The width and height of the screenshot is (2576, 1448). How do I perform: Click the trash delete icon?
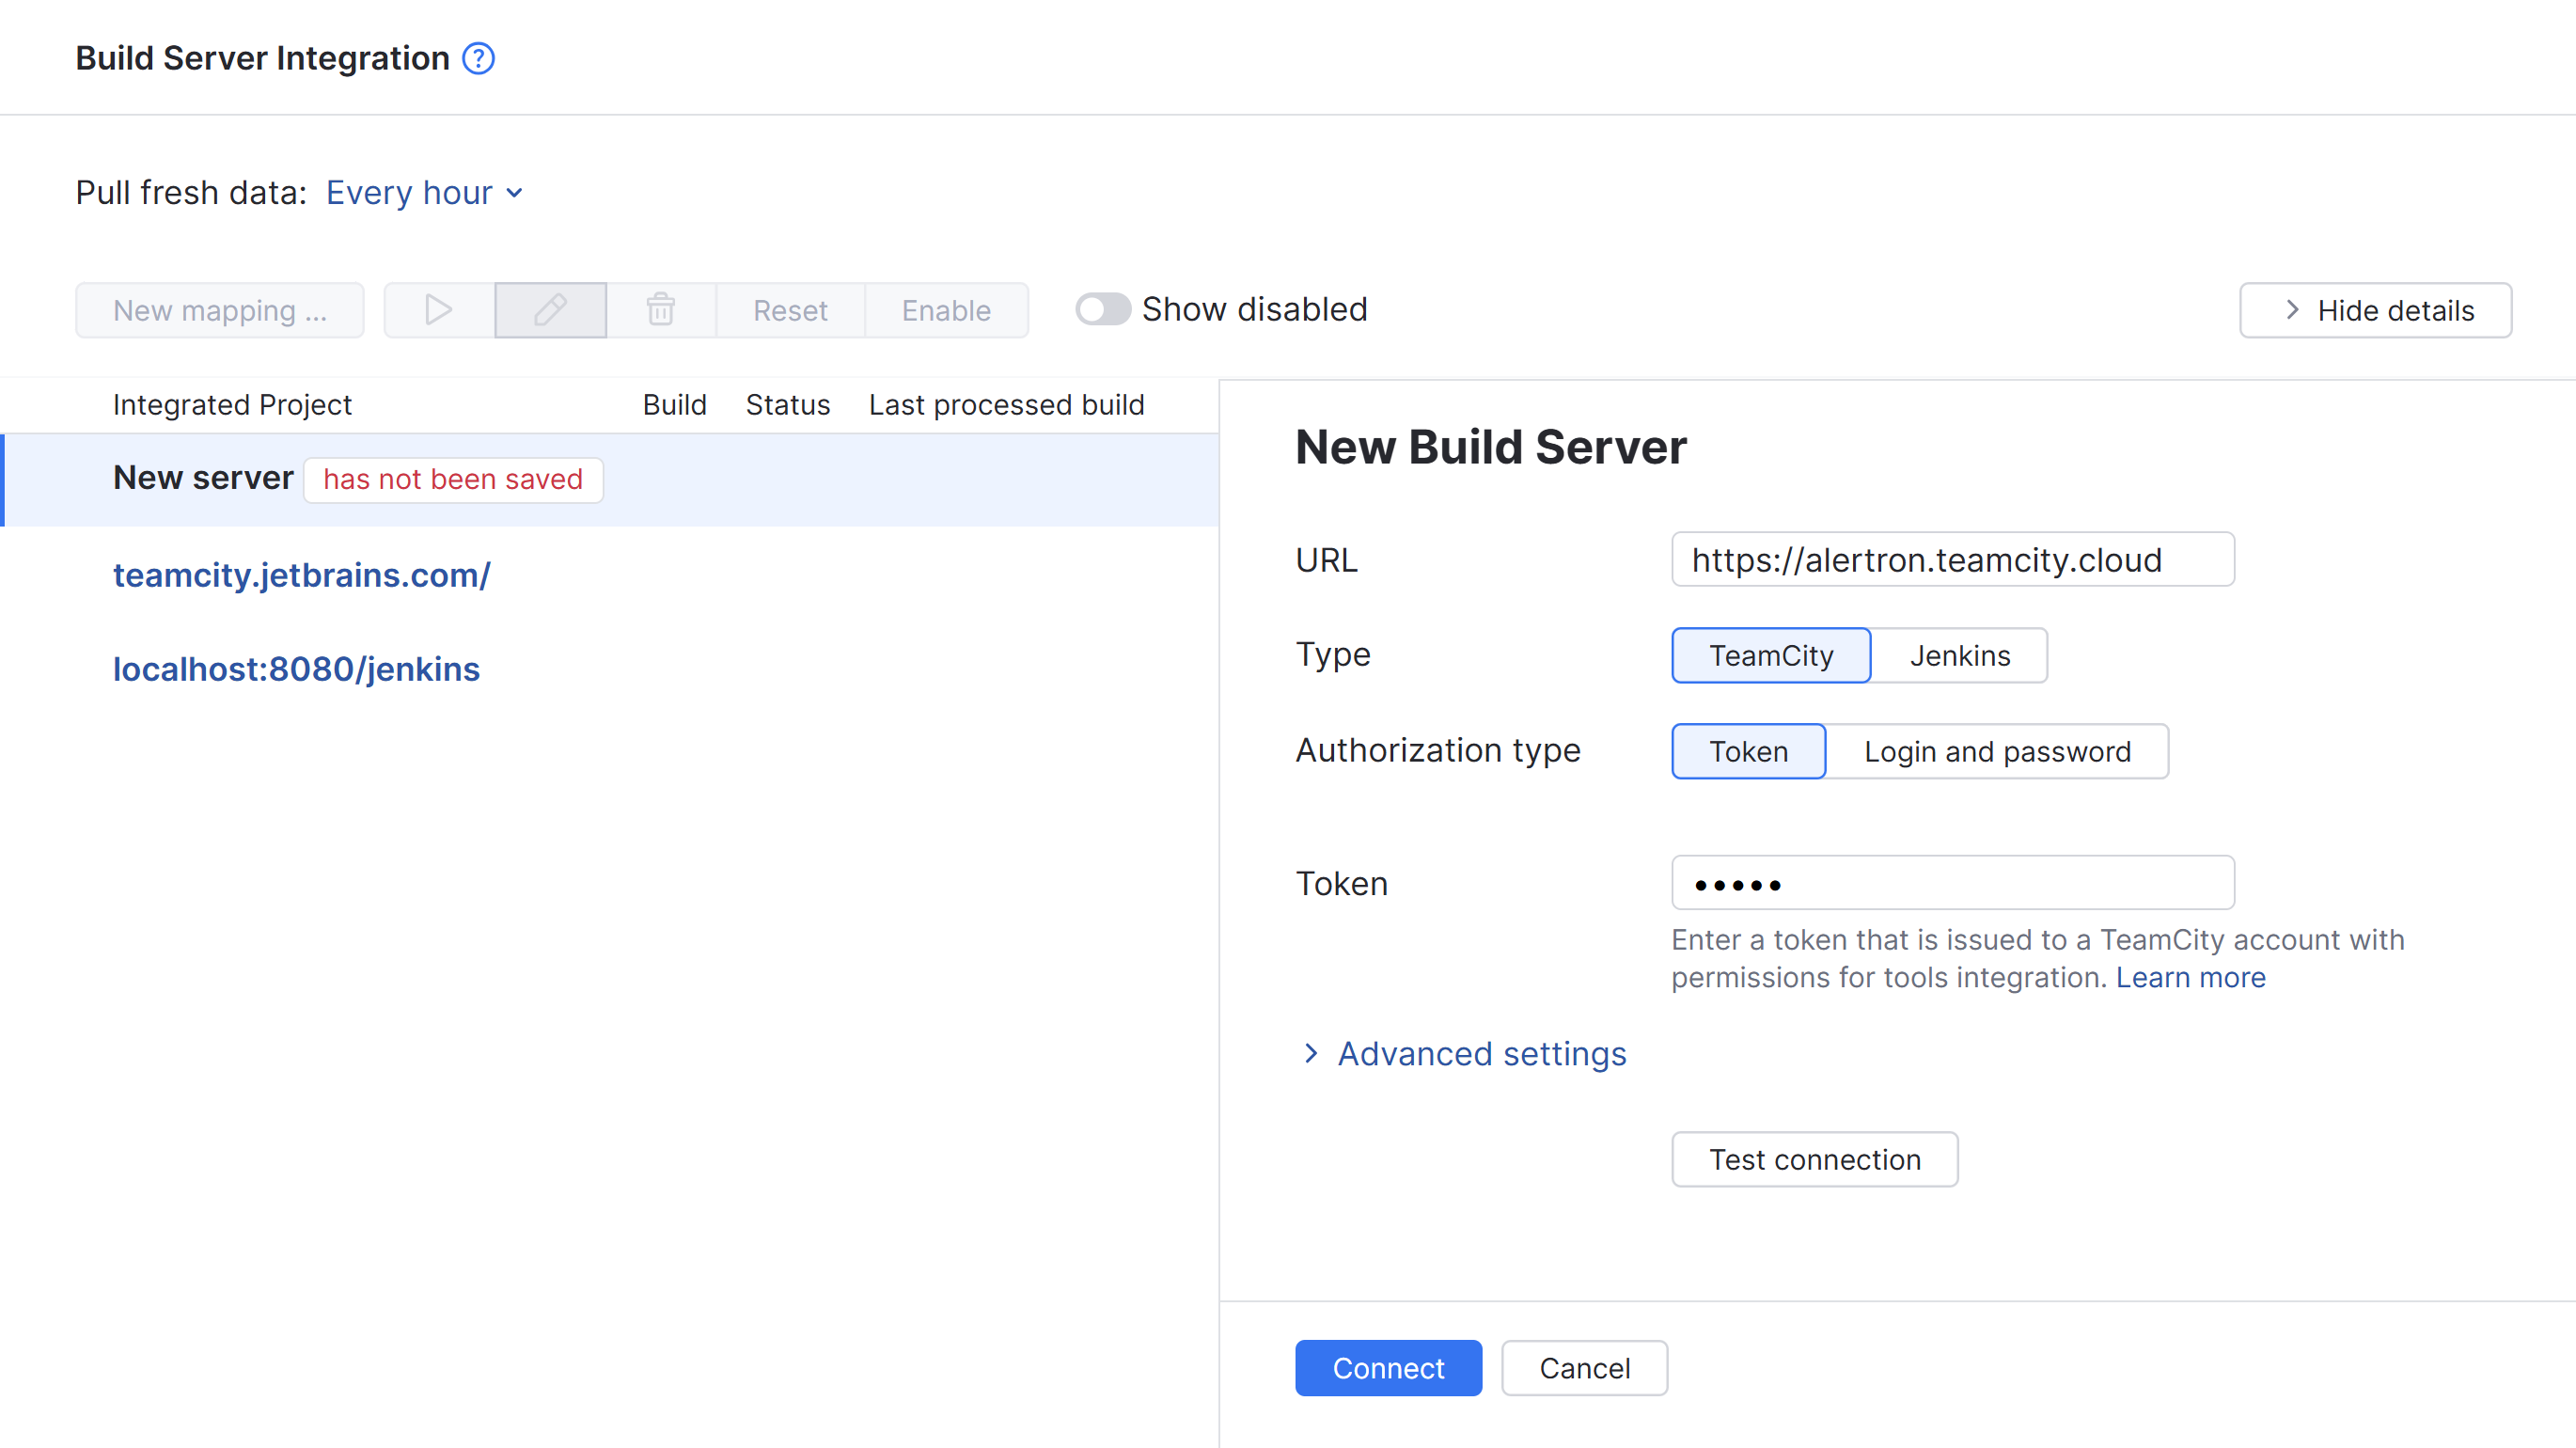(660, 310)
